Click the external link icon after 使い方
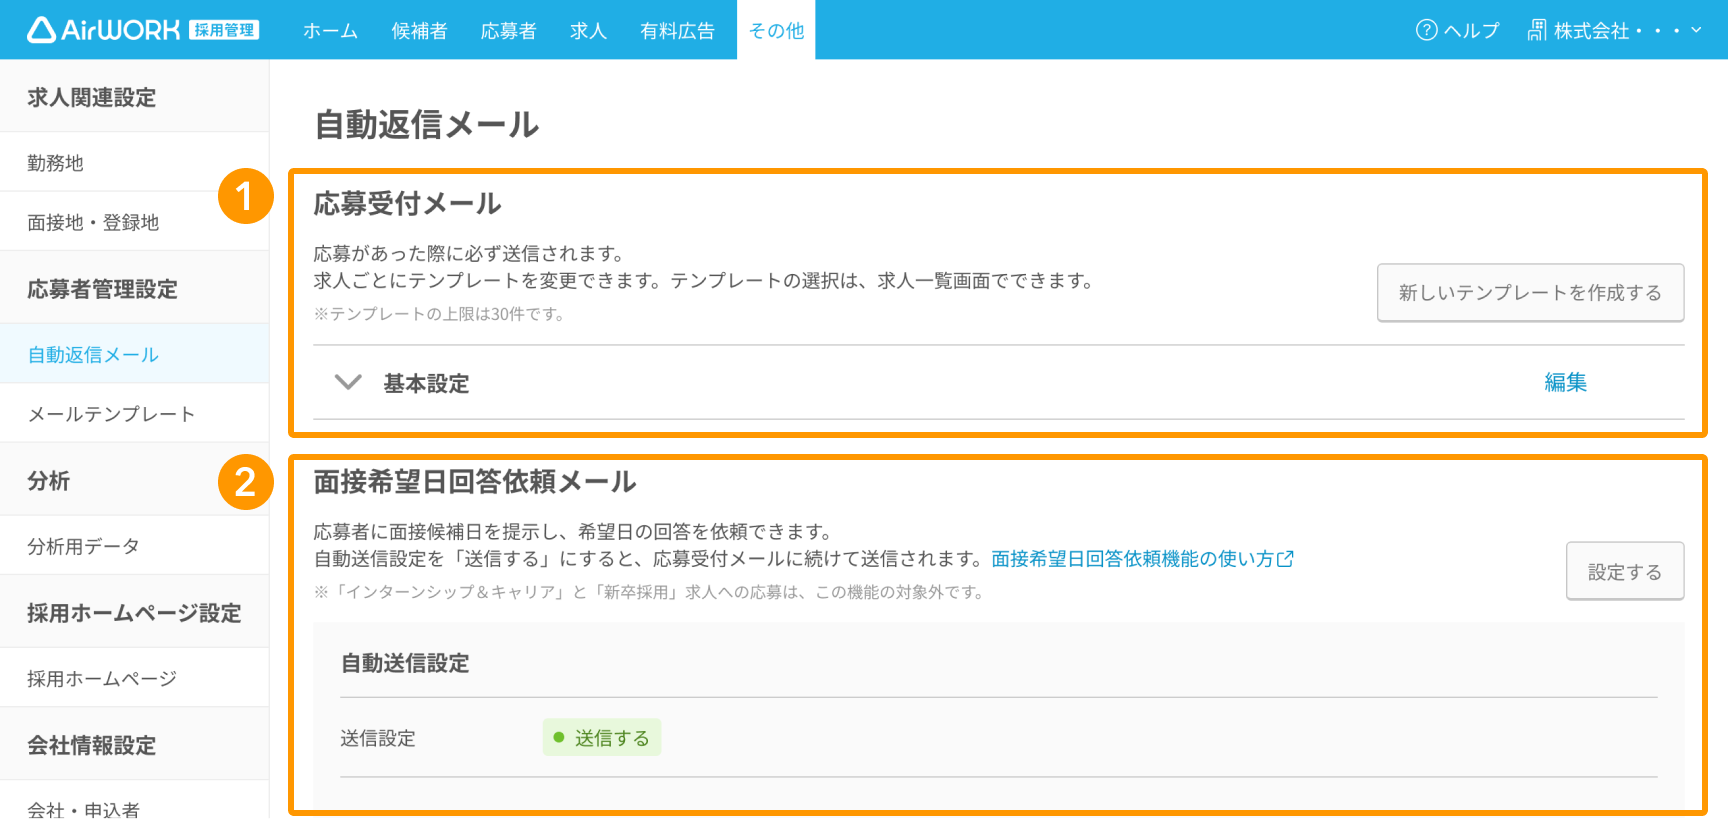 1285,559
